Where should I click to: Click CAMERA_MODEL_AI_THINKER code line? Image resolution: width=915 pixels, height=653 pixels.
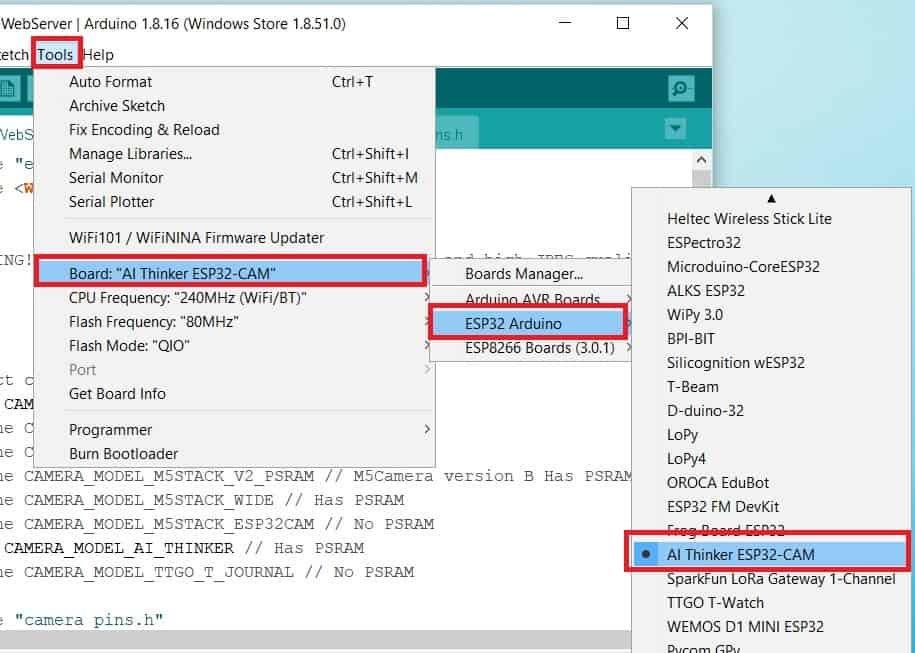click(x=184, y=548)
